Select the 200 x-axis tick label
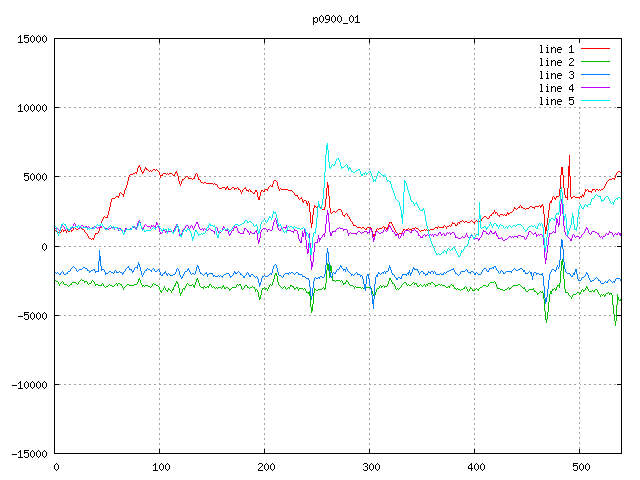 (x=265, y=466)
